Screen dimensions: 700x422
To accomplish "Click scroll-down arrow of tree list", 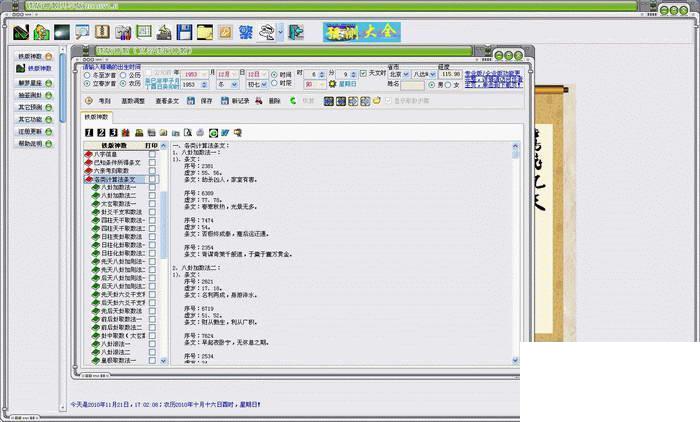I will (163, 361).
